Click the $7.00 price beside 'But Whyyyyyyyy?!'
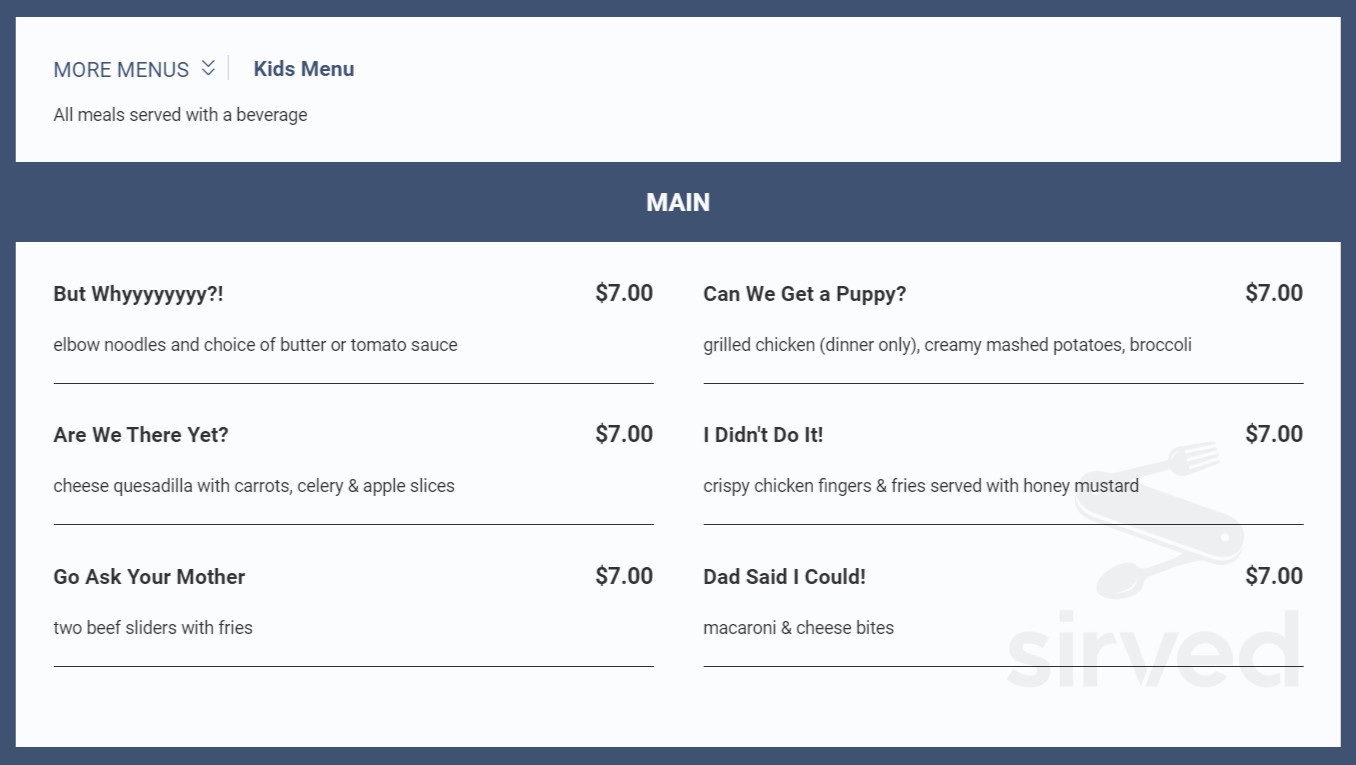 click(x=623, y=293)
